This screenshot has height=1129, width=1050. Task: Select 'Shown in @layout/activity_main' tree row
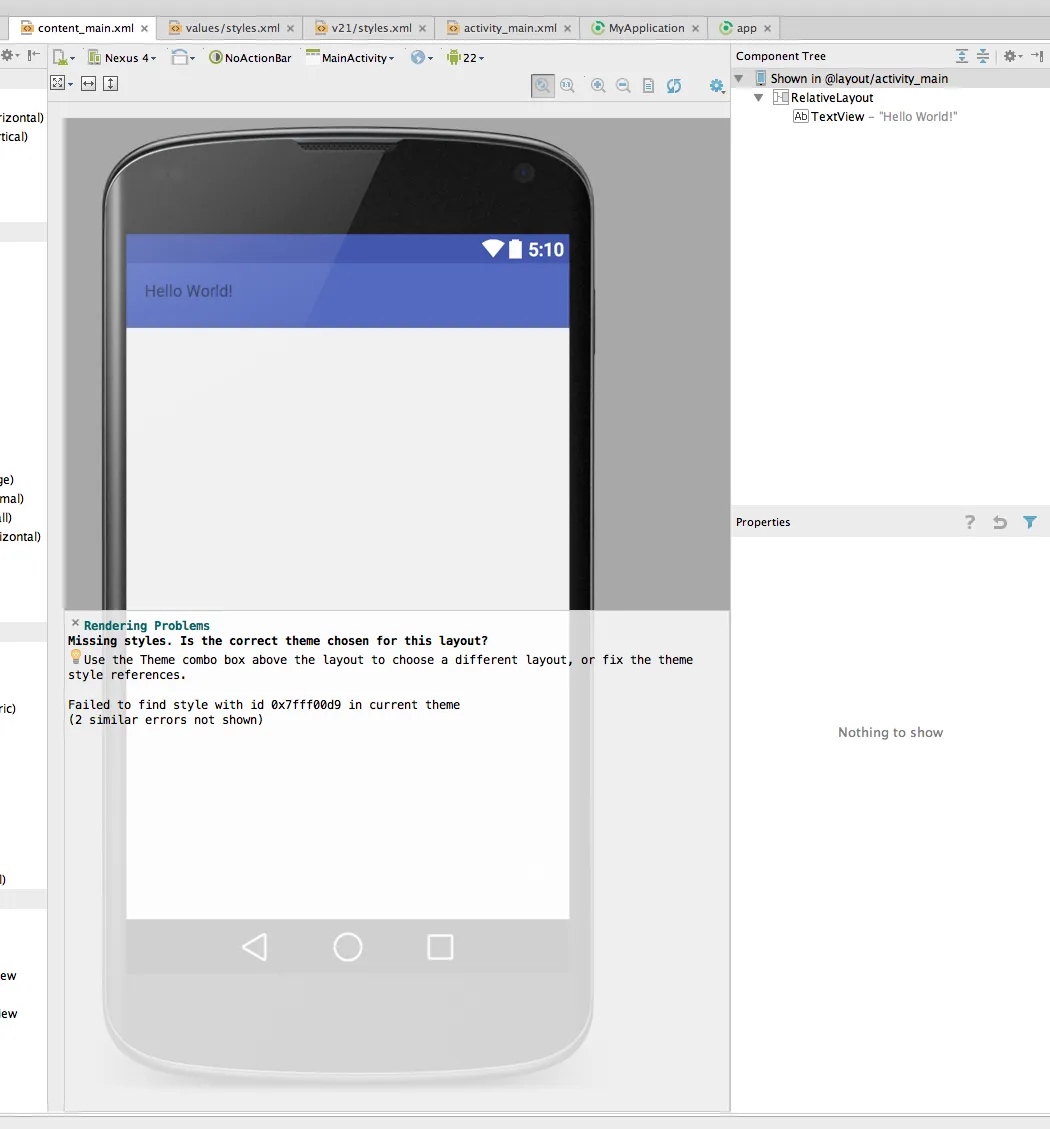(x=890, y=78)
